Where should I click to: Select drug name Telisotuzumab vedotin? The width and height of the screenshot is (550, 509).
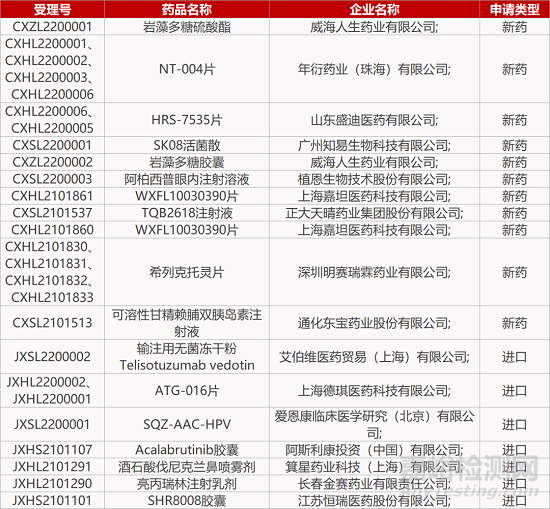click(187, 365)
